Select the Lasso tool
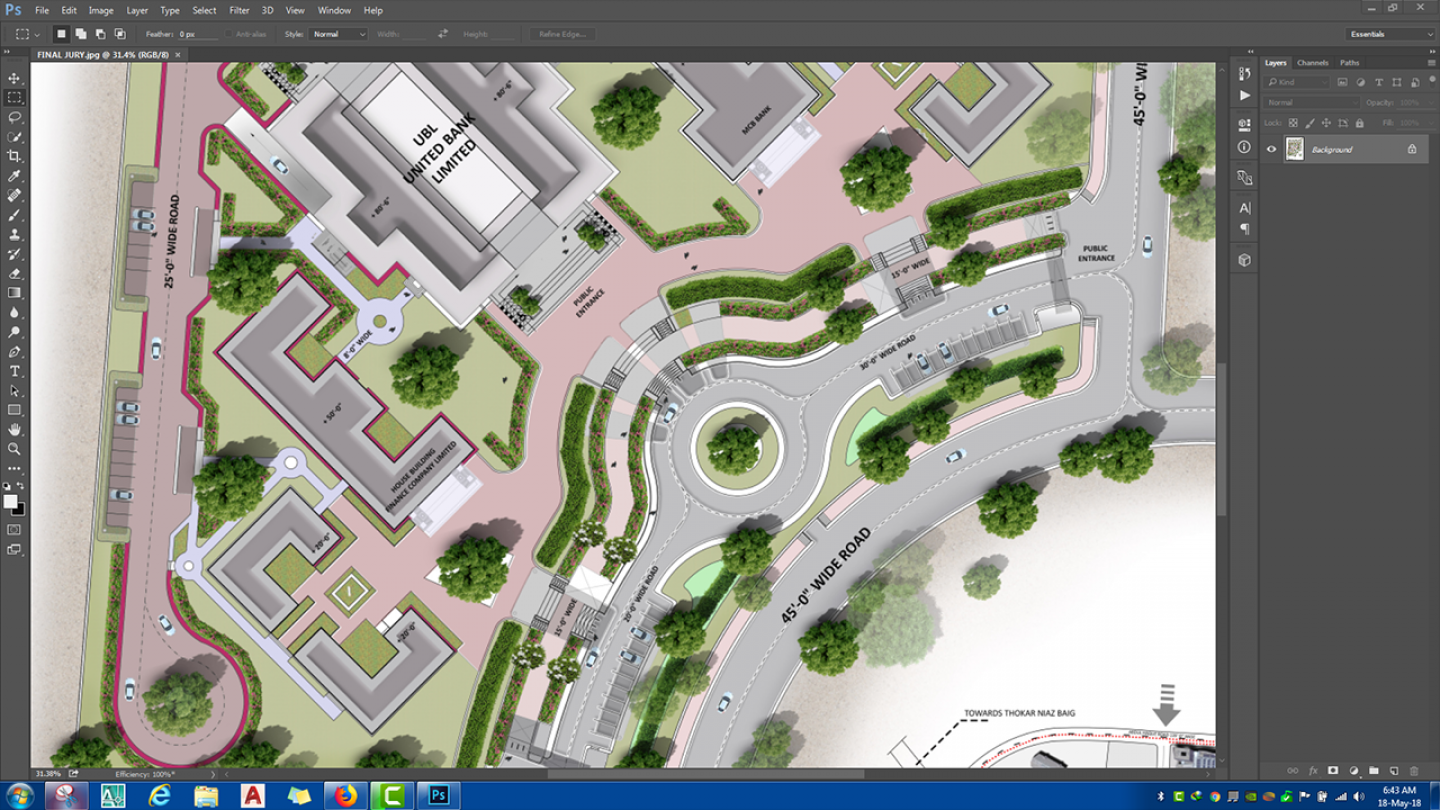The image size is (1440, 810). click(14, 117)
